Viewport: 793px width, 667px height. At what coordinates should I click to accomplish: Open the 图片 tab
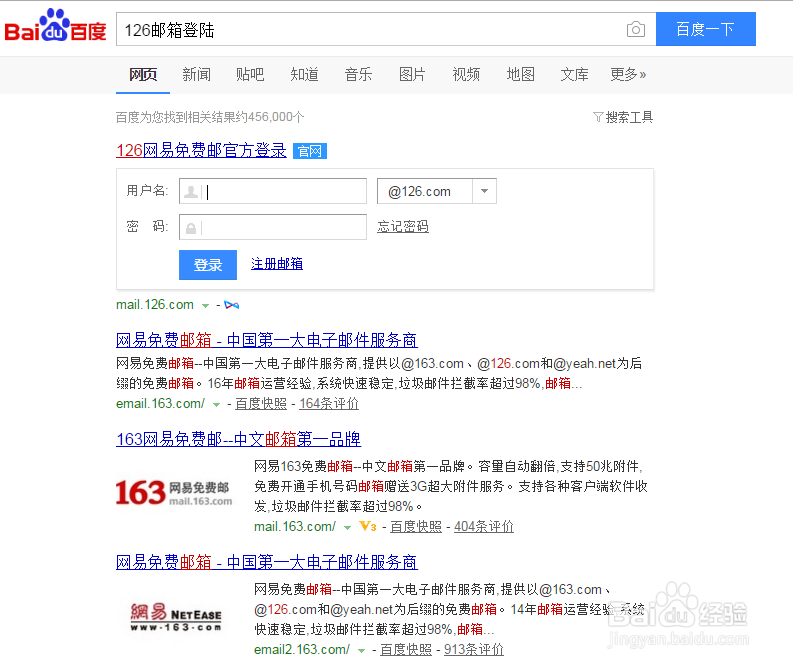click(412, 74)
